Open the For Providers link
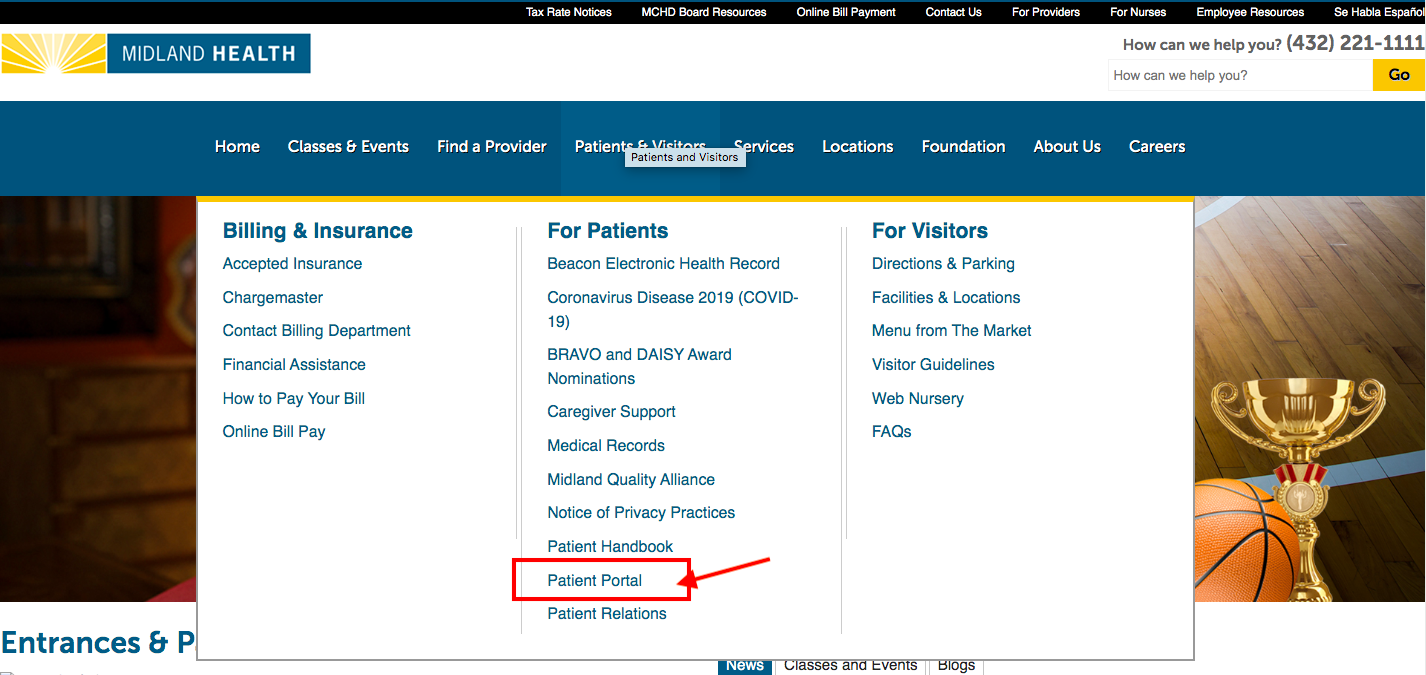Screen dimensions: 1426x675 pyautogui.click(x=1046, y=12)
